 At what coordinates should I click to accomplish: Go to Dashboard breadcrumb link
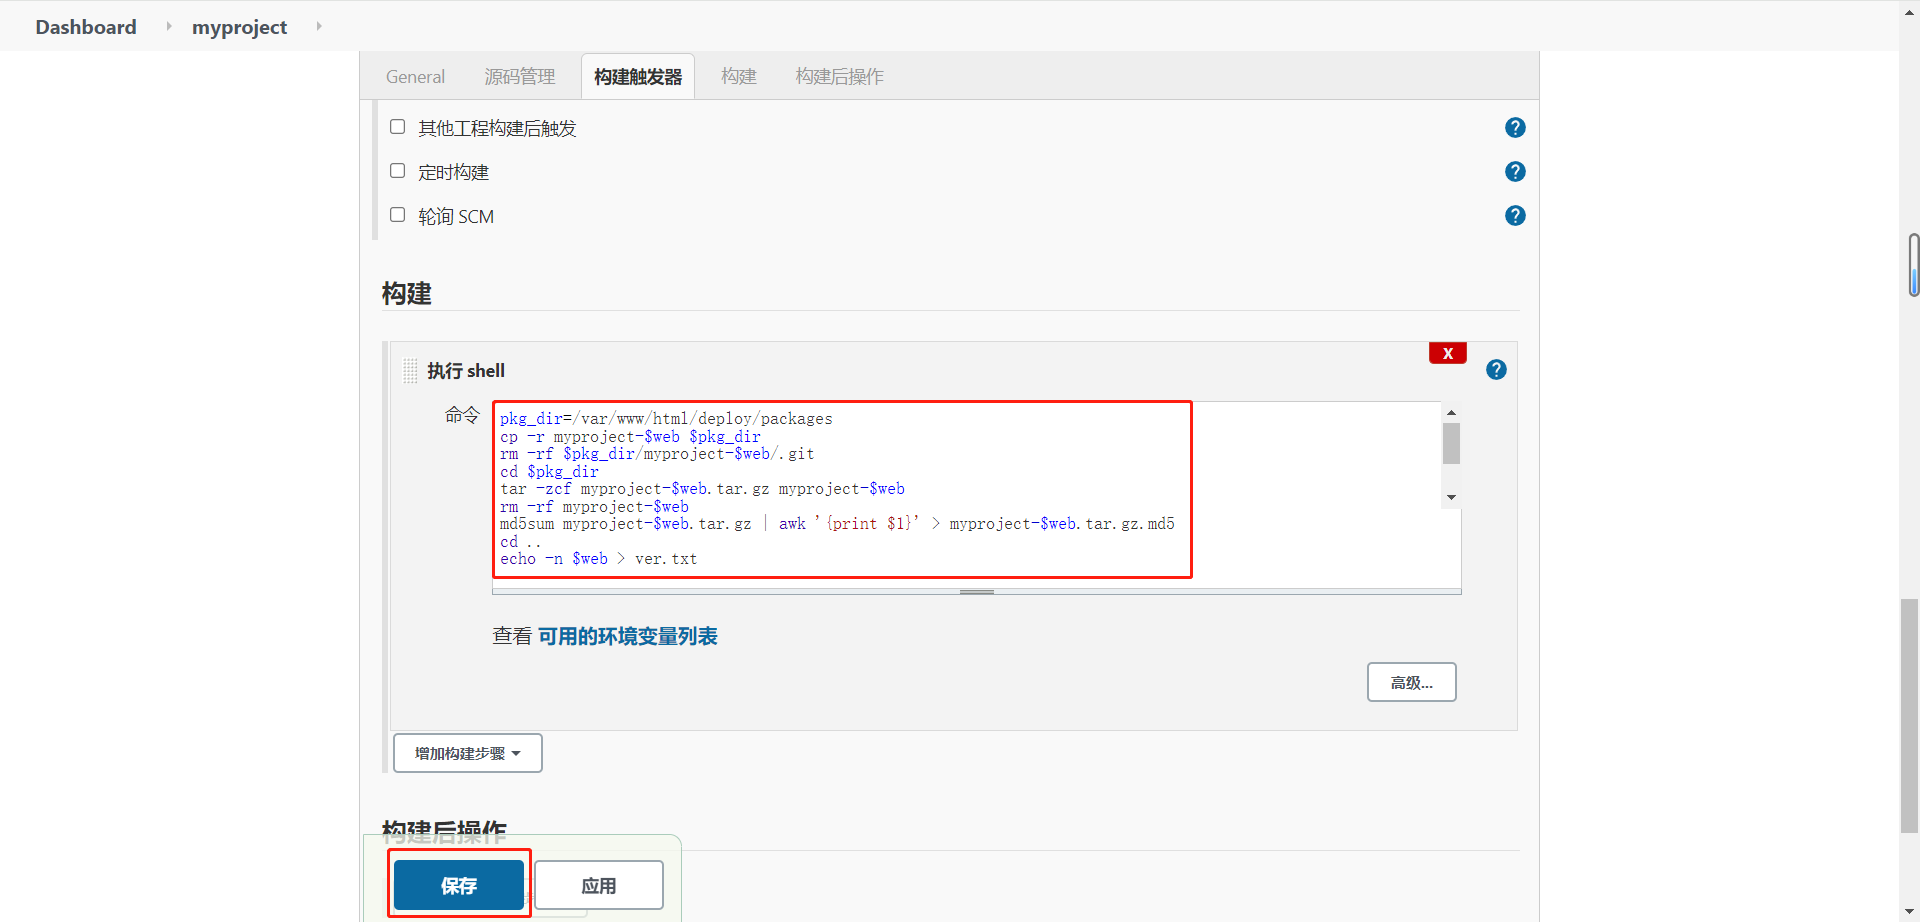[86, 27]
